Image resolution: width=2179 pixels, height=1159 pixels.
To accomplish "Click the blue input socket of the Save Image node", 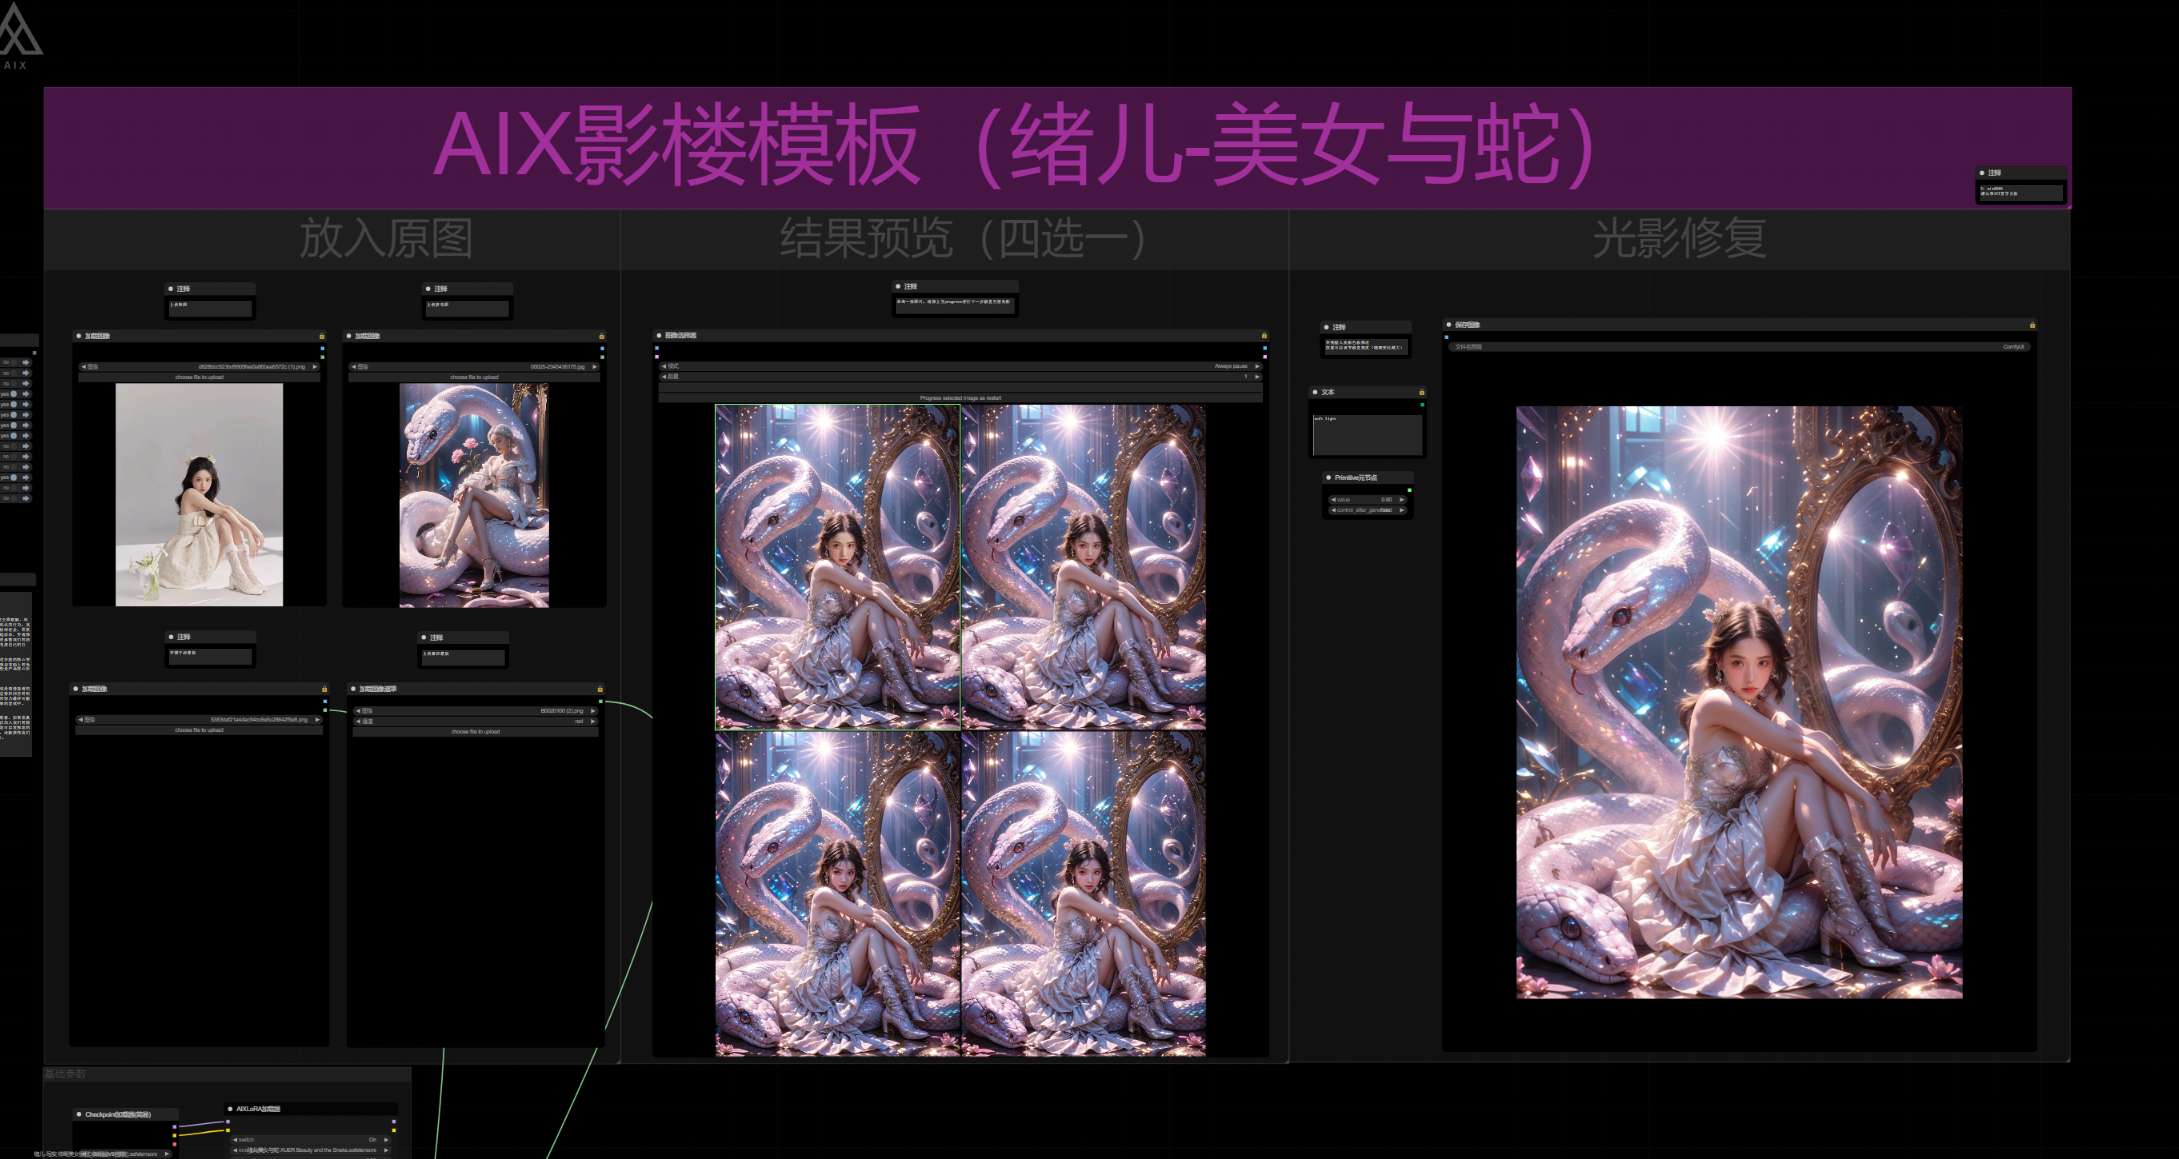I will coord(1447,337).
